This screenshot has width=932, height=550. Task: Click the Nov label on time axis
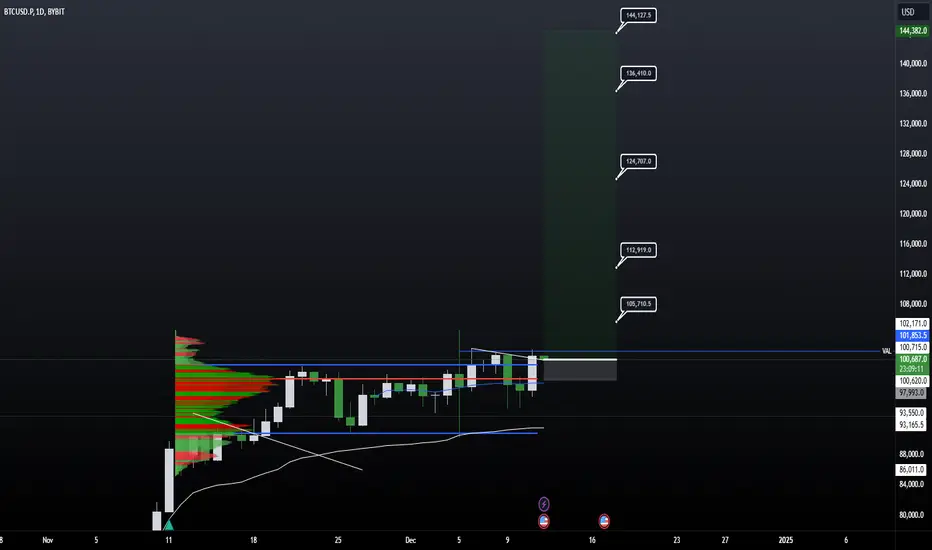[48, 540]
